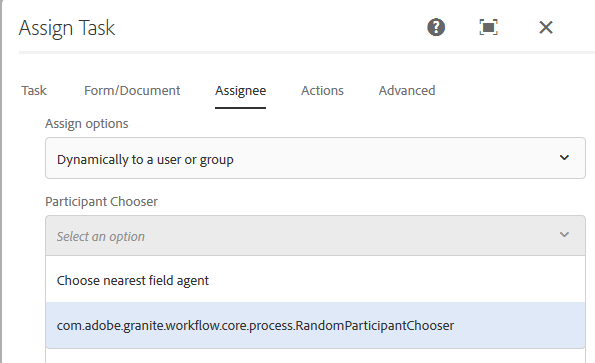Screen dimensions: 595x363
Task: Switch to the Advanced tab
Action: coord(407,91)
